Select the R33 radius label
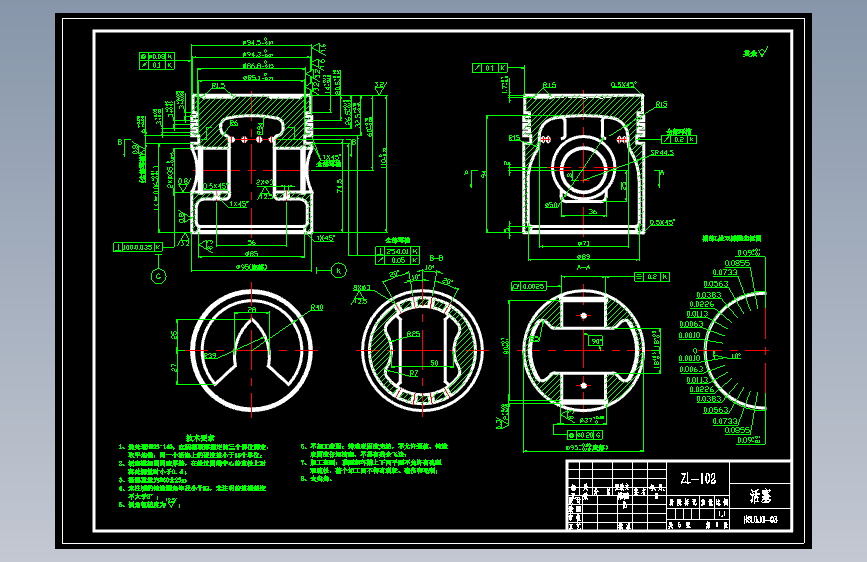 tap(211, 356)
